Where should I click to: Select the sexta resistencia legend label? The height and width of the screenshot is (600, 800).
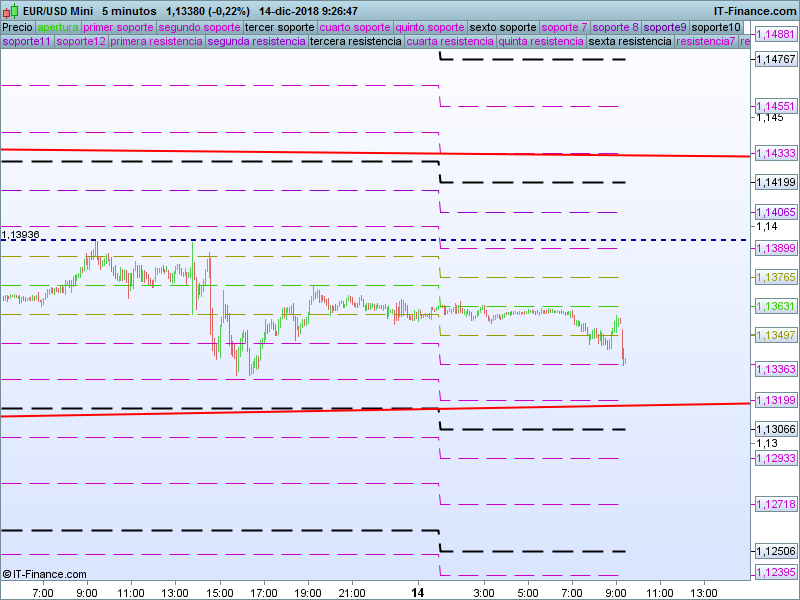point(630,42)
